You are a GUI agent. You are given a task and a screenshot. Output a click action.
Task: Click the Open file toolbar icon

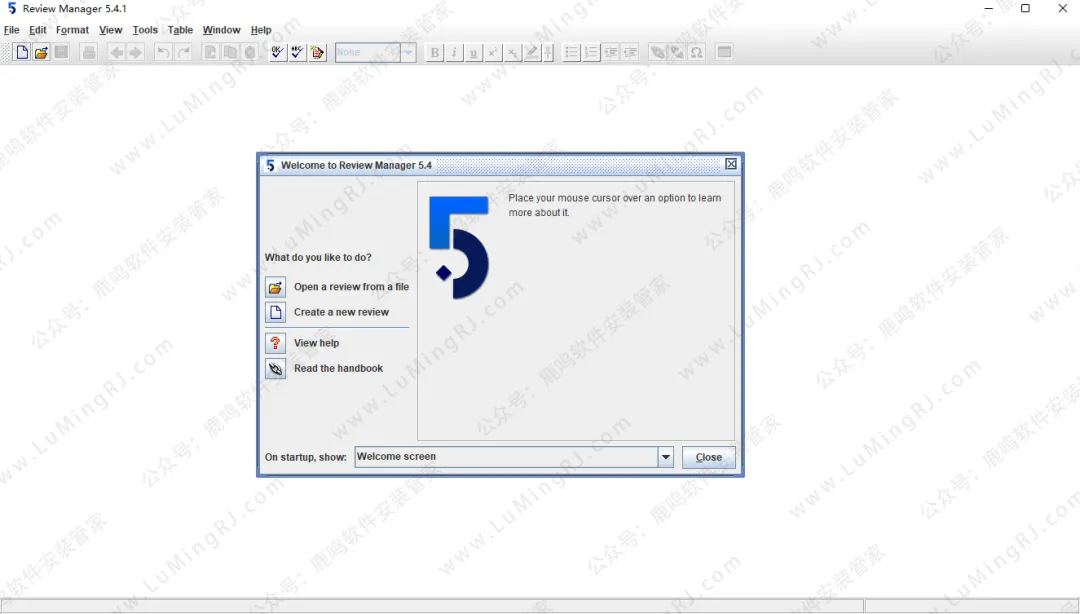pos(41,52)
